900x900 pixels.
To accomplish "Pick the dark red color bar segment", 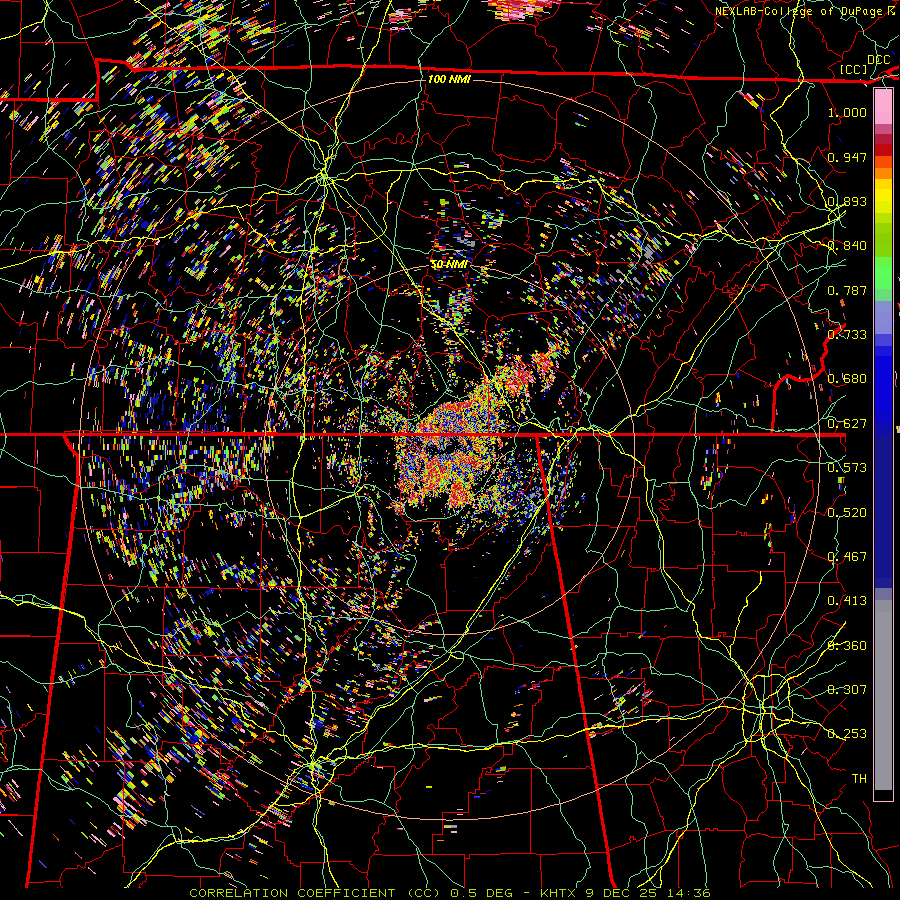I will (883, 150).
